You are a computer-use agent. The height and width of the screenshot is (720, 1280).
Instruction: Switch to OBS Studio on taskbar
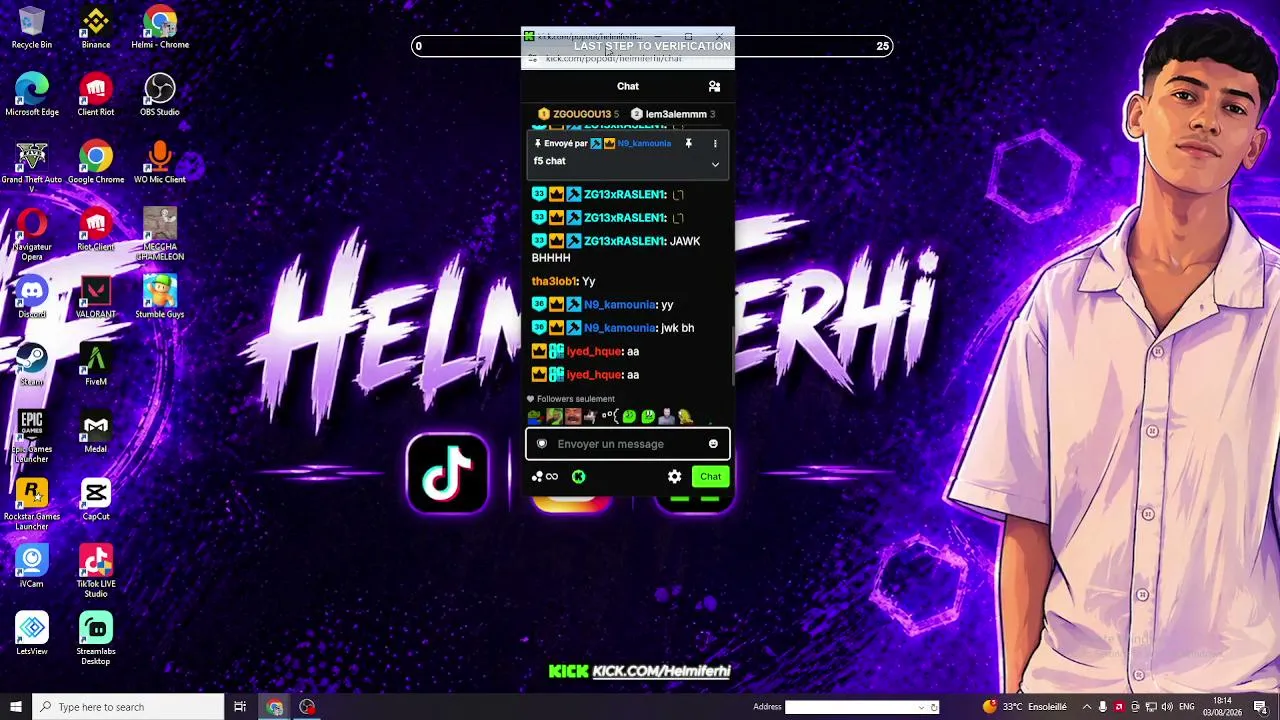point(307,707)
